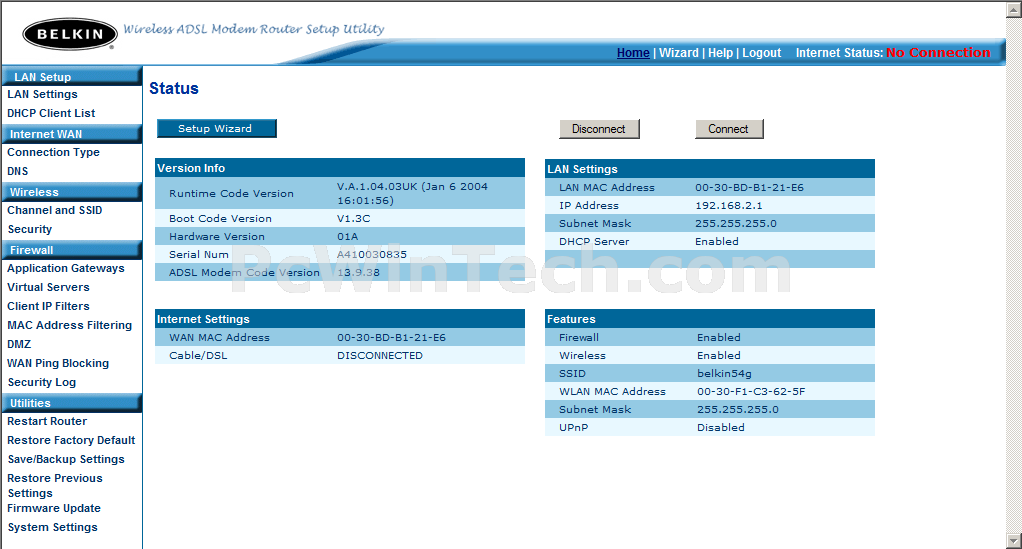
Task: Click the Features table header
Action: click(710, 319)
